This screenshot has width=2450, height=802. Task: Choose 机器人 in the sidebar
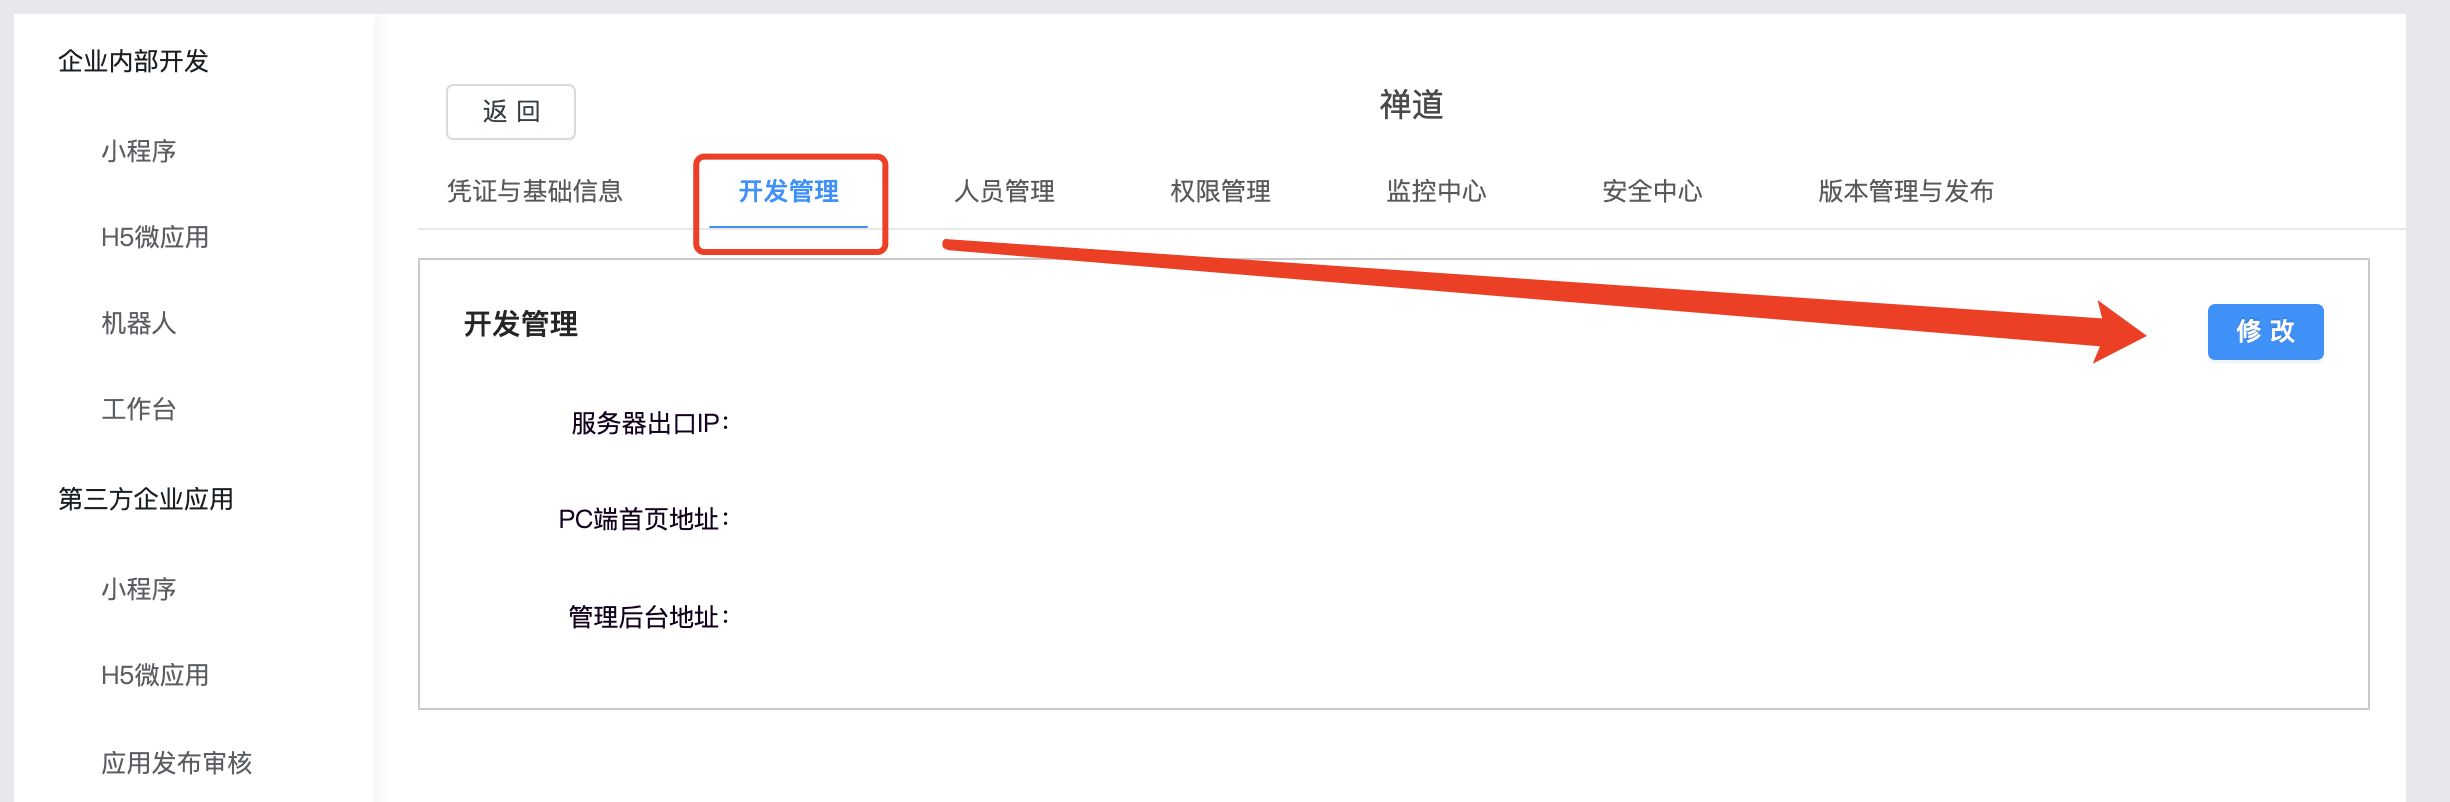(x=139, y=323)
